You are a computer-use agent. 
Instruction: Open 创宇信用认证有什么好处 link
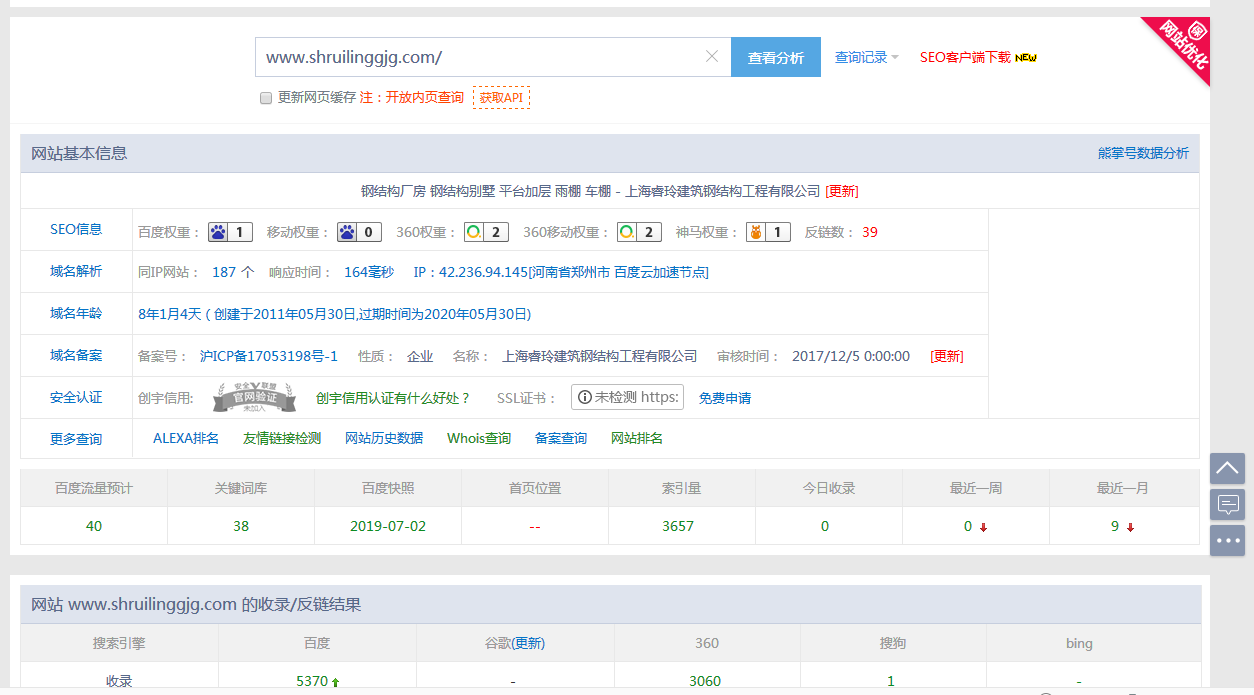click(x=393, y=398)
